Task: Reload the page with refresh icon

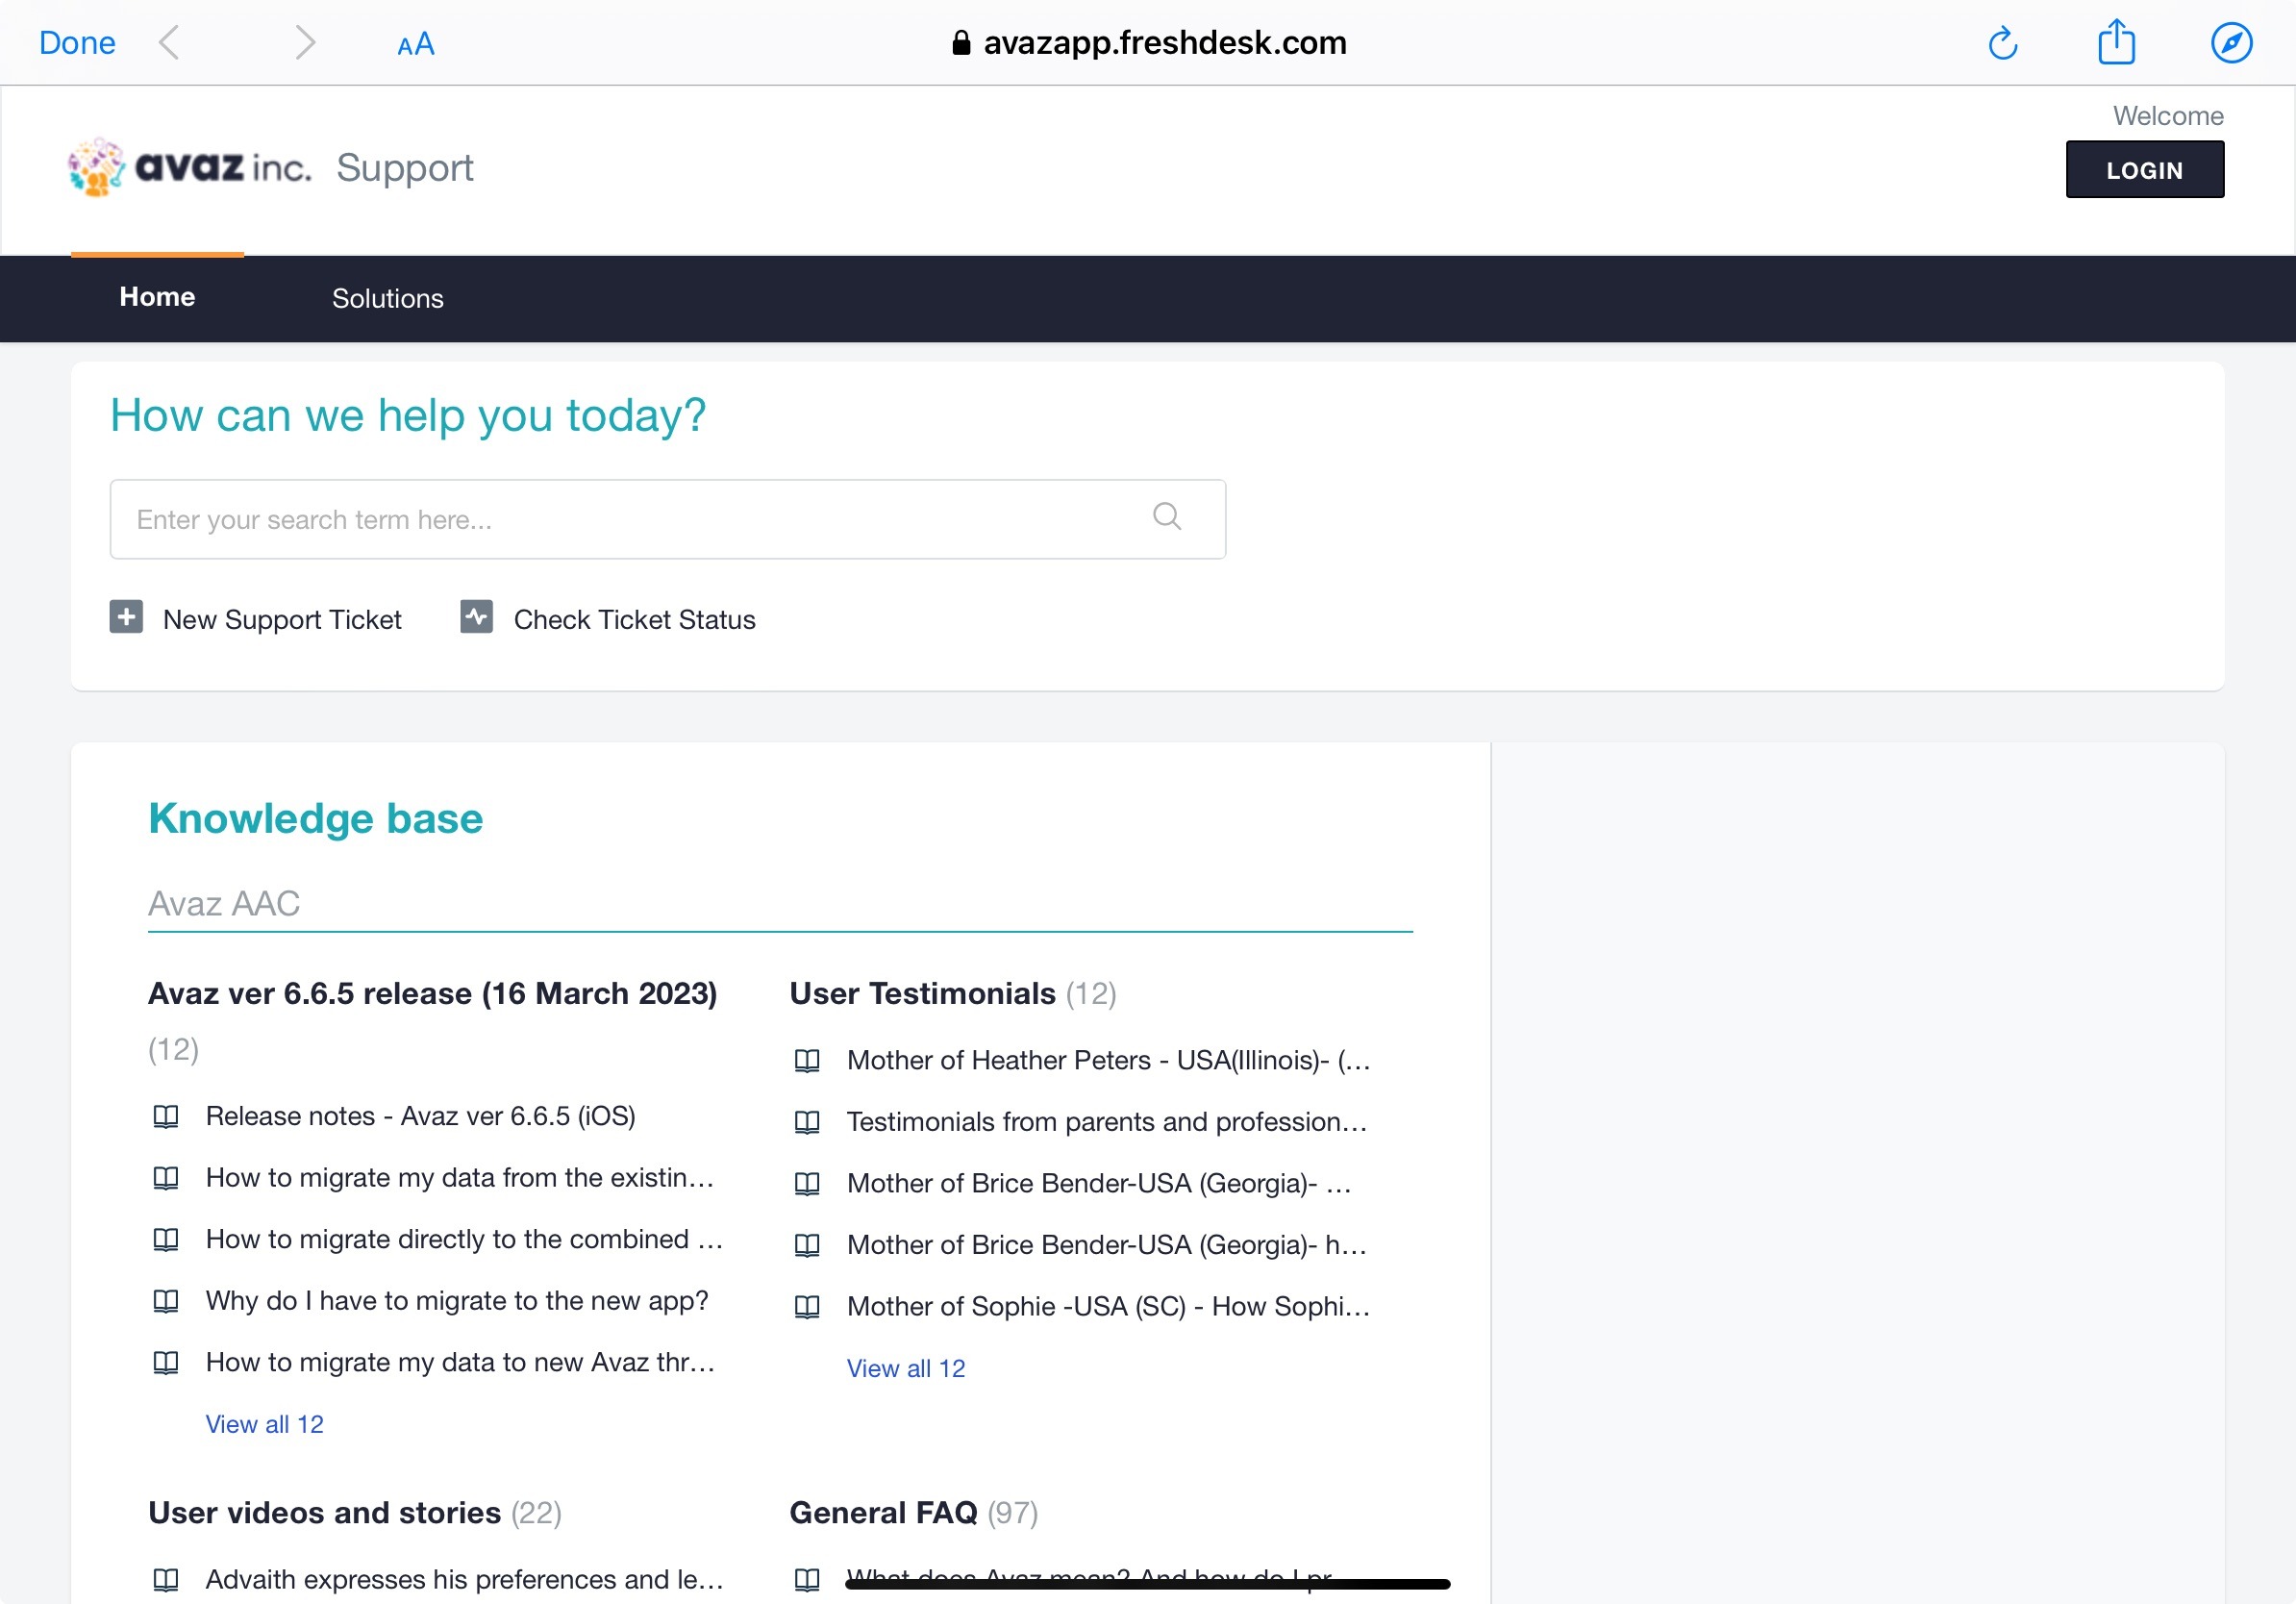Action: tap(2003, 43)
